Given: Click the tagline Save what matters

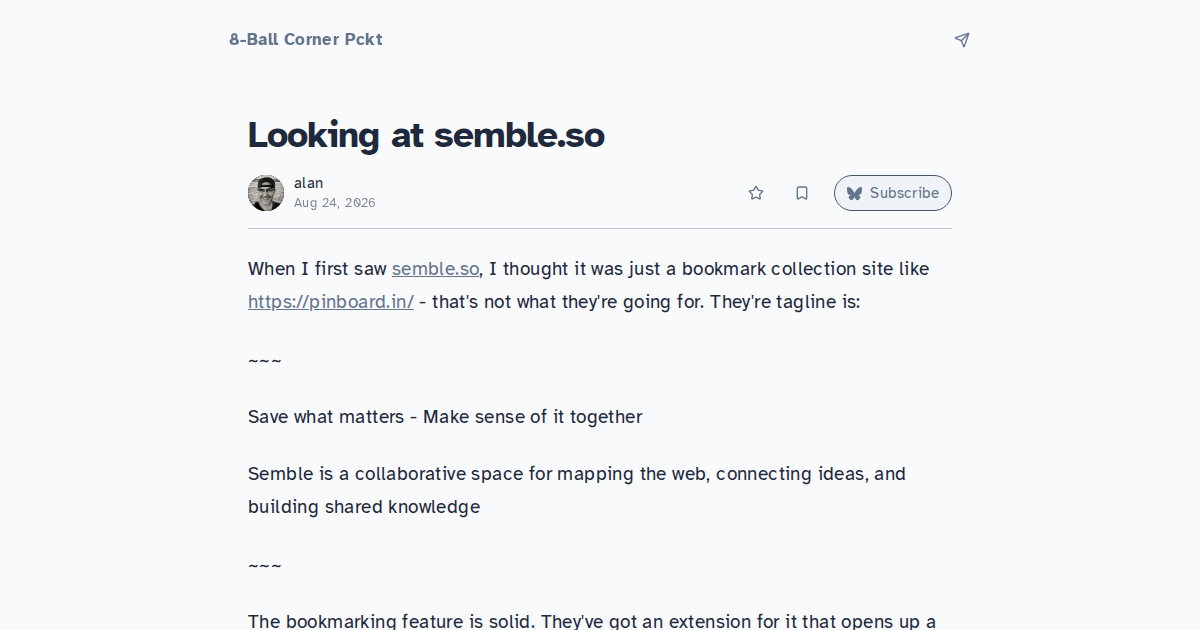Looking at the screenshot, I should click(326, 417).
